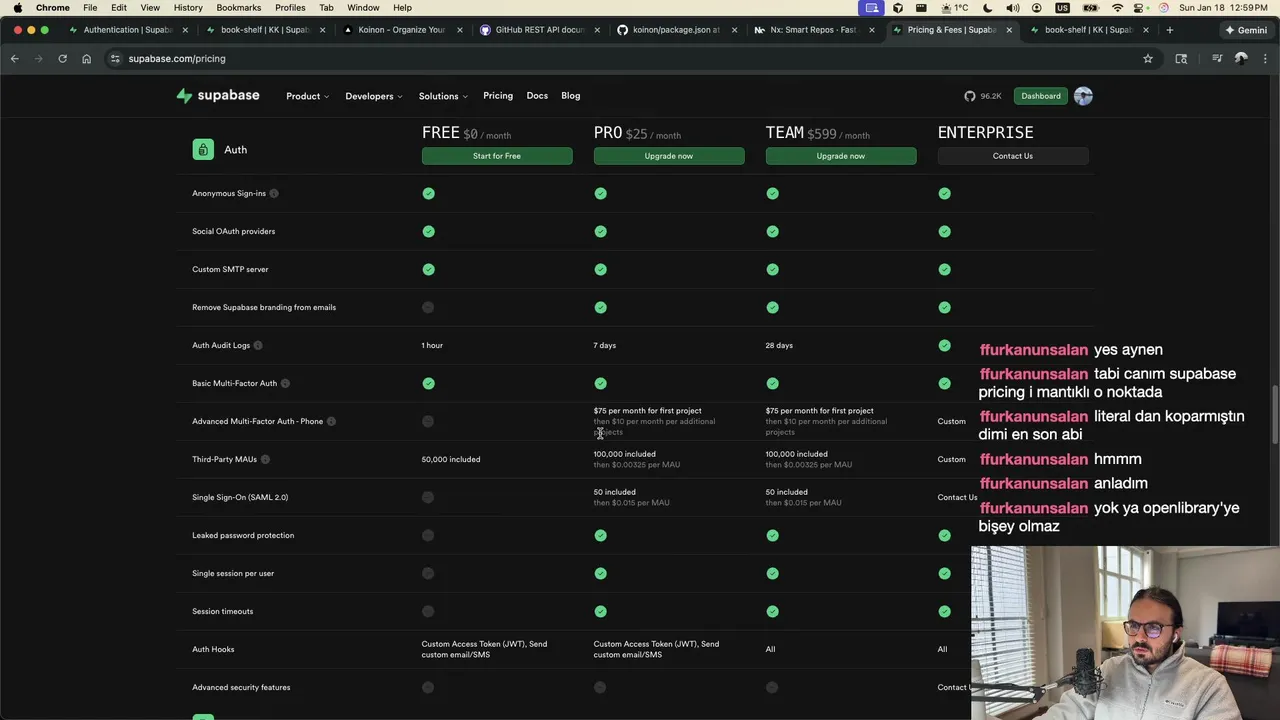The height and width of the screenshot is (720, 1280).
Task: Open the user avatar menu
Action: (1083, 96)
